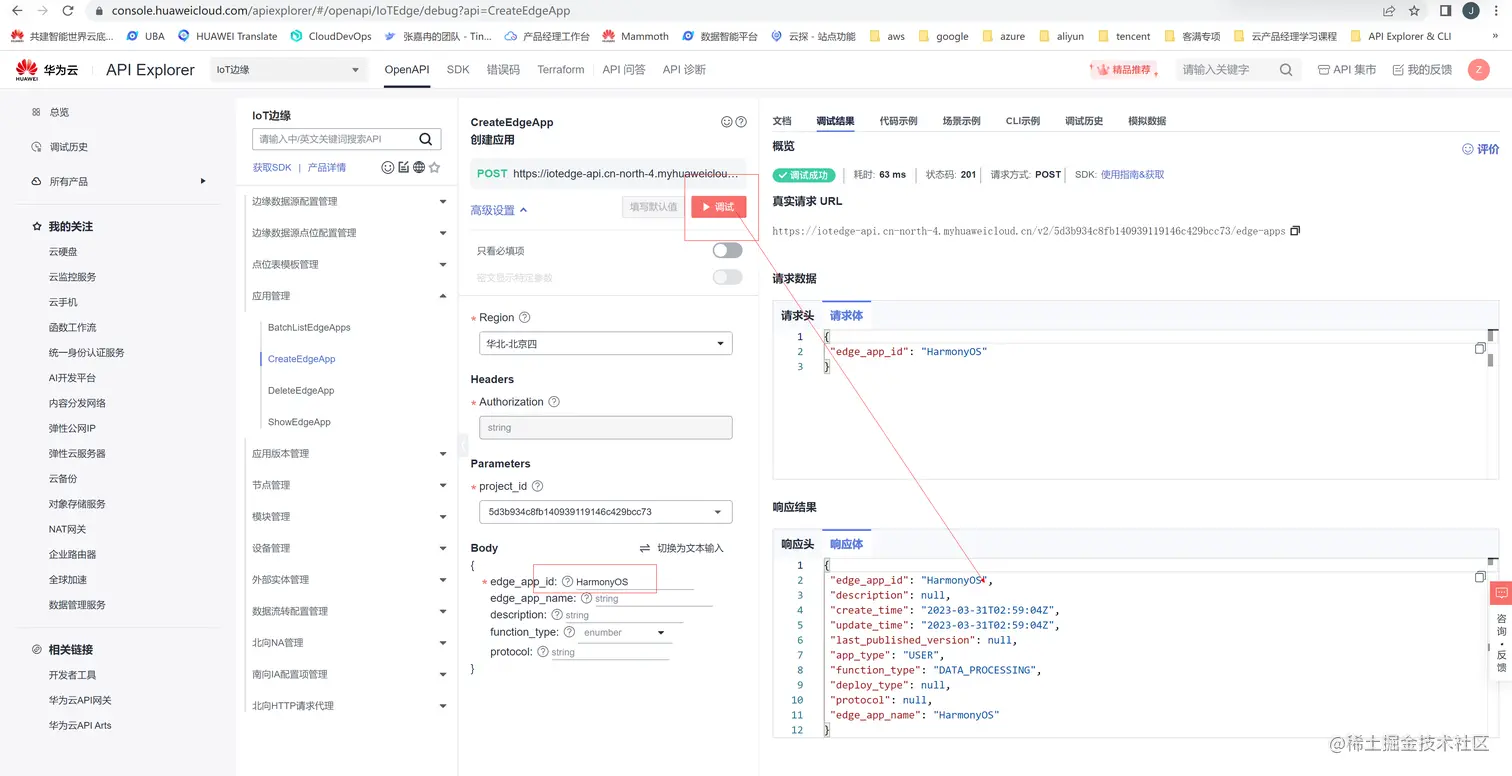Expand 节点管理 category

[x=347, y=485]
